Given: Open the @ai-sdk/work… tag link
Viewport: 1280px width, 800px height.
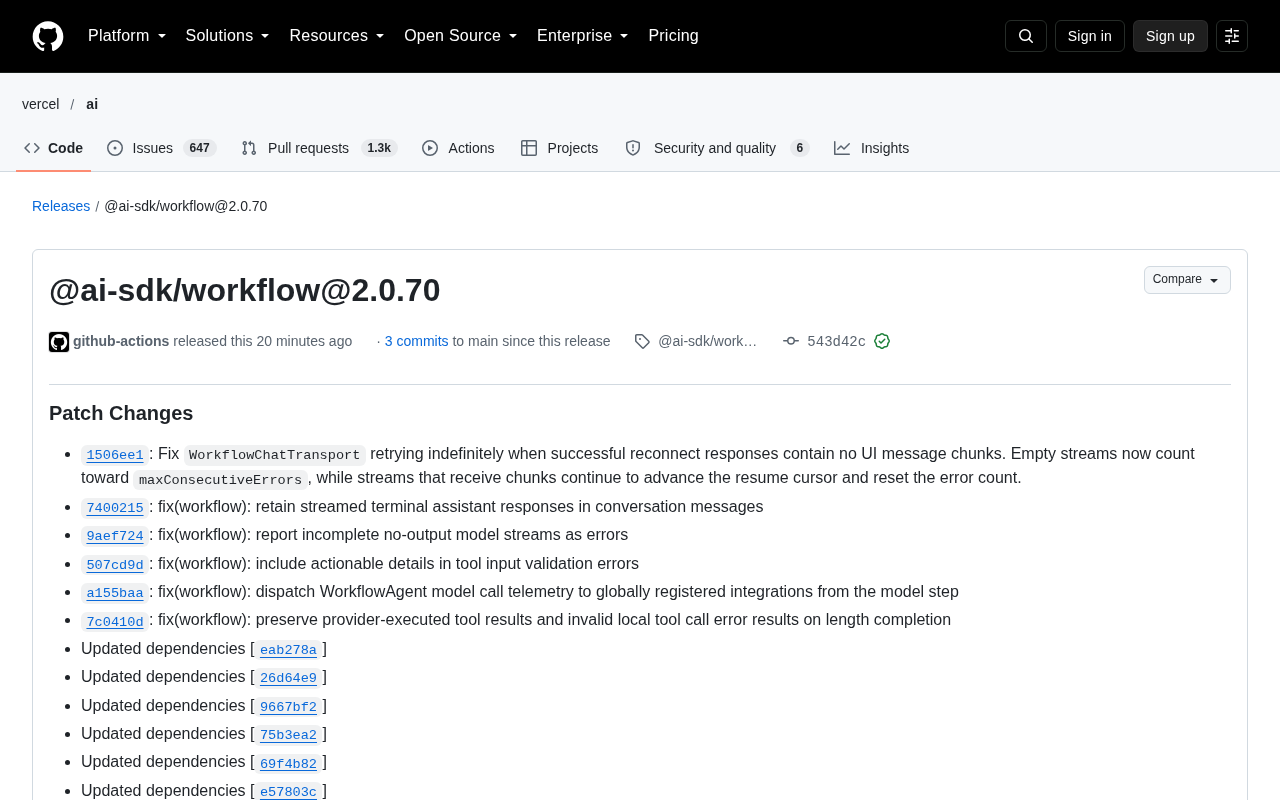Looking at the screenshot, I should click(707, 341).
